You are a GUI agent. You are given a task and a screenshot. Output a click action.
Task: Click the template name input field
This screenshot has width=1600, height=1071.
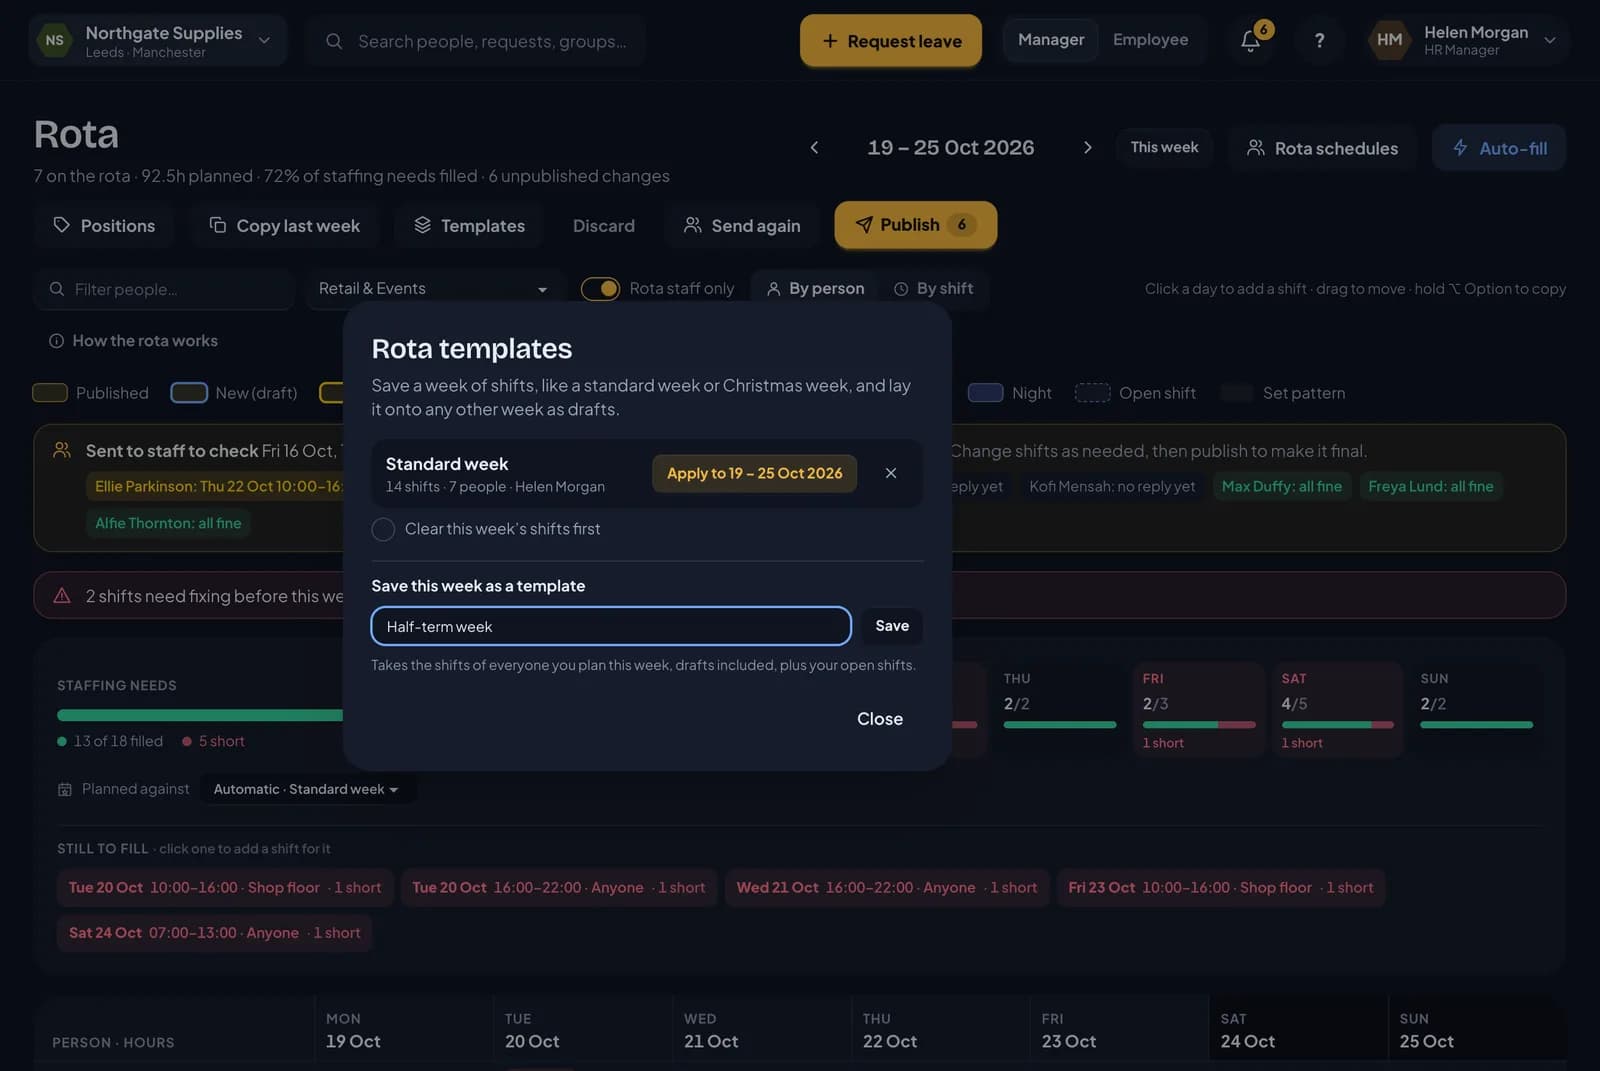point(611,626)
